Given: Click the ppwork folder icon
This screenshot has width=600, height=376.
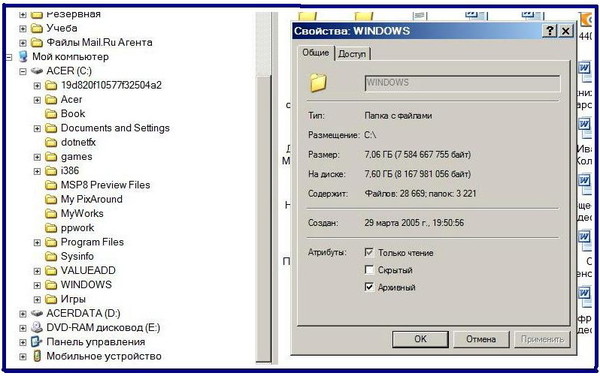Looking at the screenshot, I should pyautogui.click(x=51, y=228).
